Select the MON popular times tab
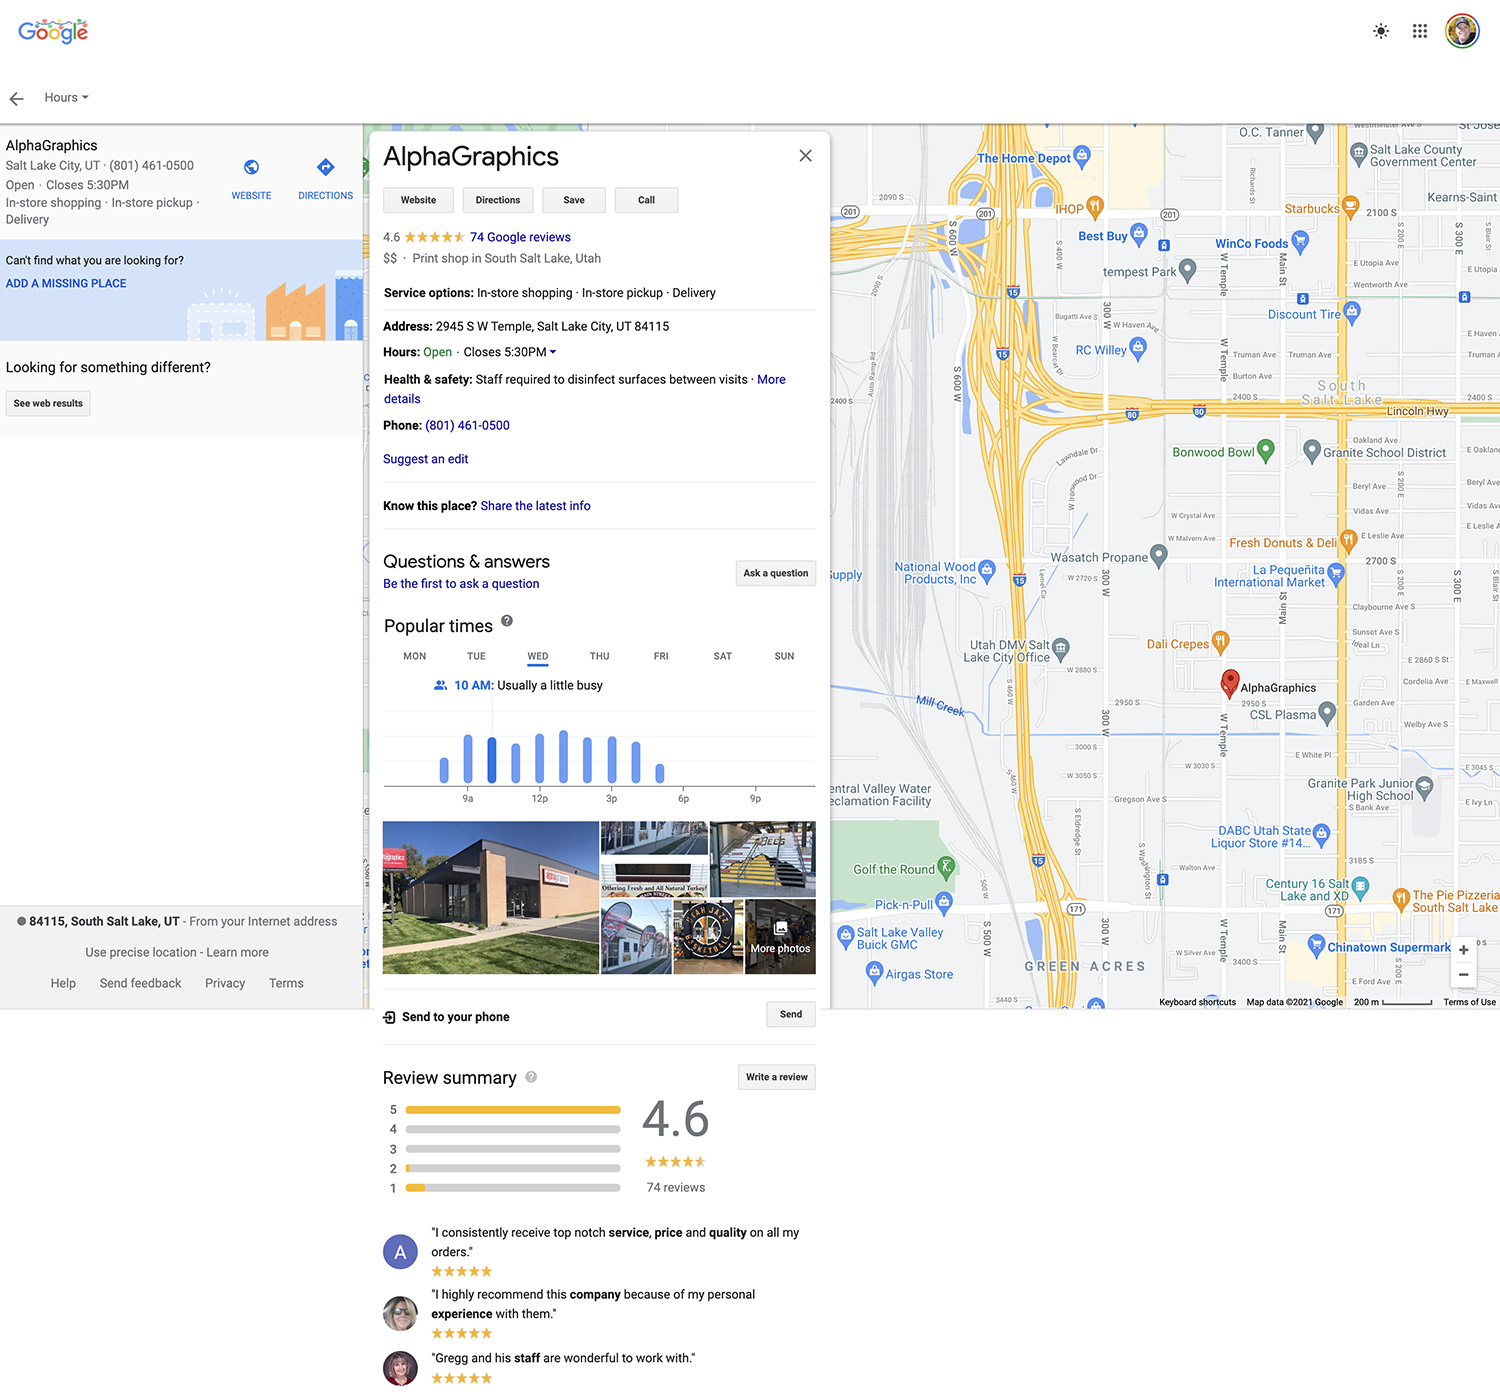 tap(415, 657)
